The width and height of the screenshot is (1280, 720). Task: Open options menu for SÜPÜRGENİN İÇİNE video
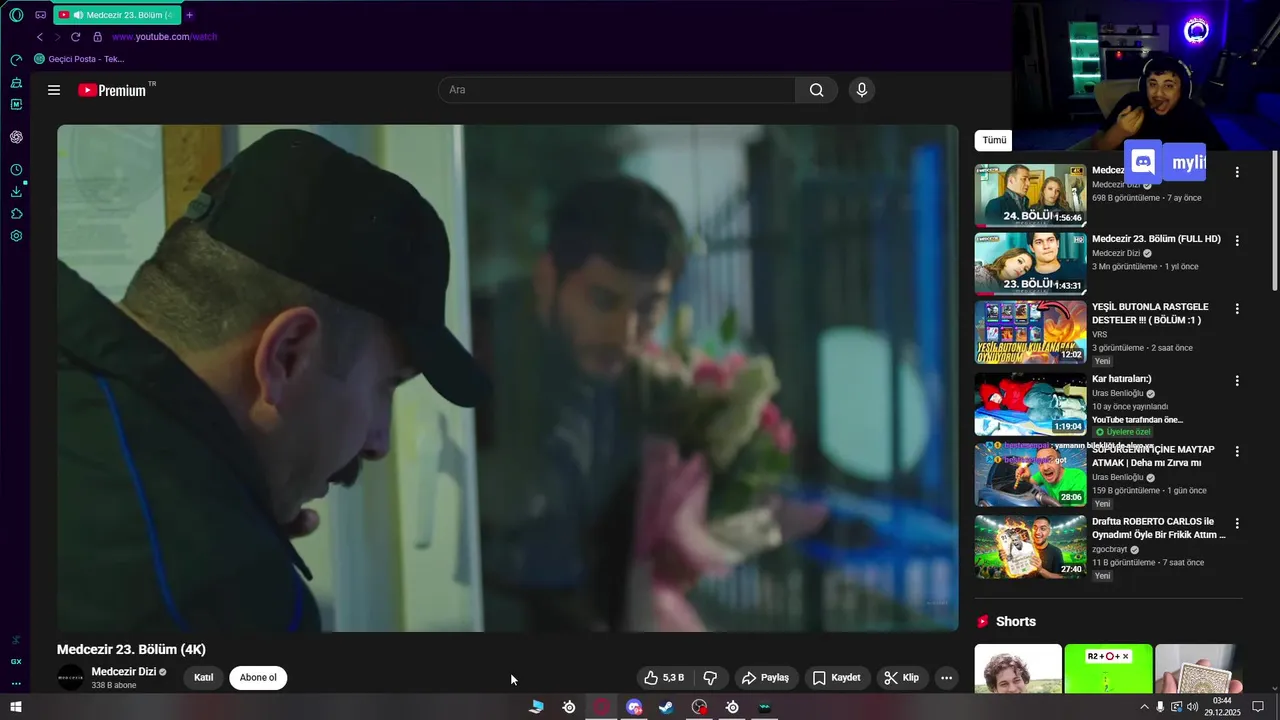tap(1237, 451)
